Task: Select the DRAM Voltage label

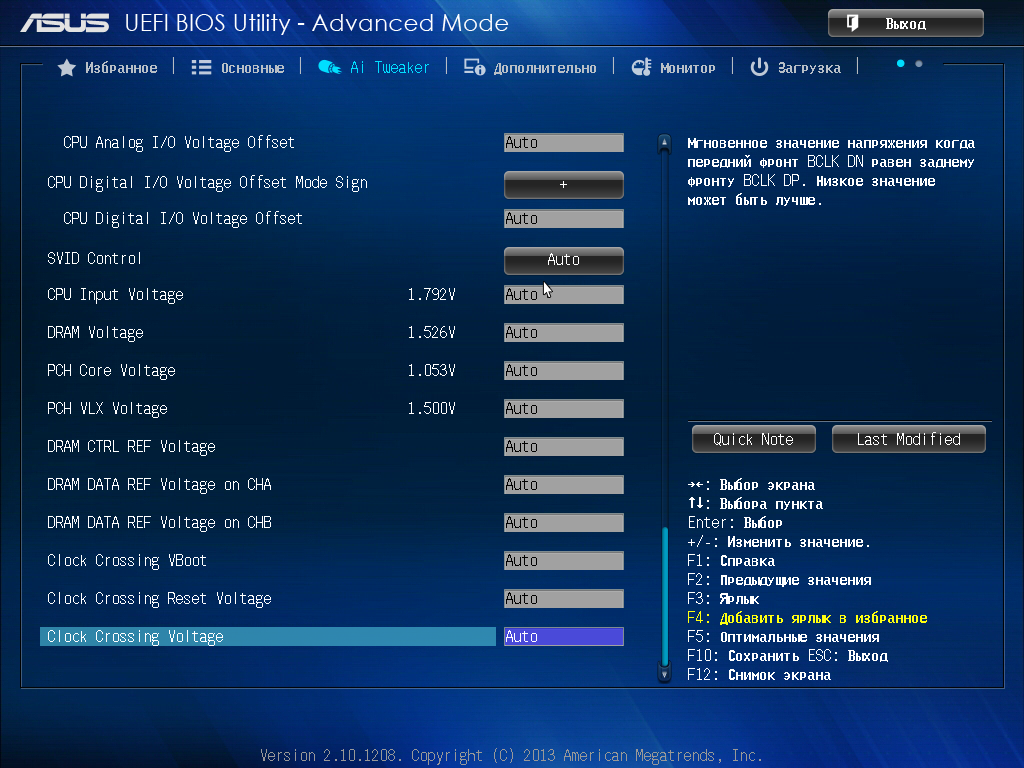Action: coord(95,333)
